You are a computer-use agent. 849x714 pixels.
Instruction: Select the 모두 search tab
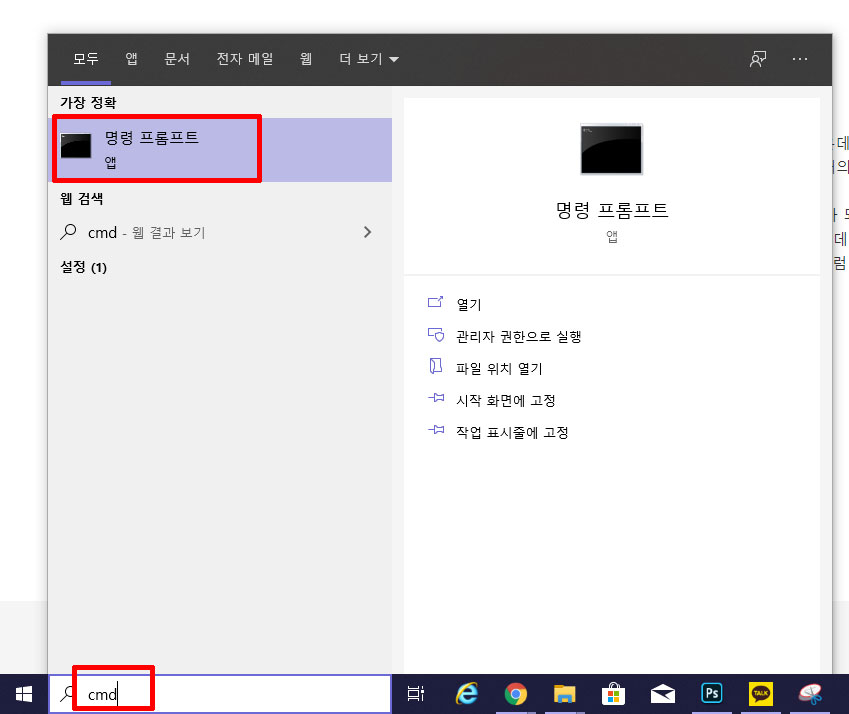[x=86, y=58]
